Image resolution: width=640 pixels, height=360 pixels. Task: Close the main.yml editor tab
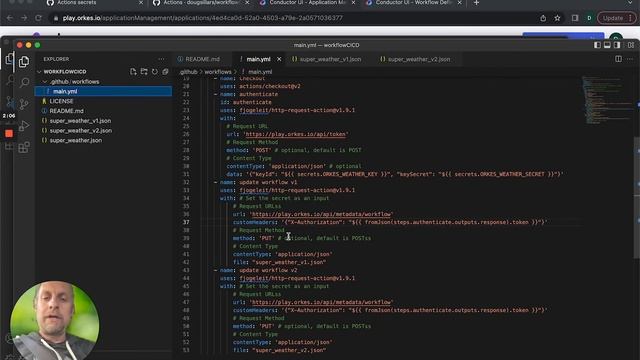(279, 59)
